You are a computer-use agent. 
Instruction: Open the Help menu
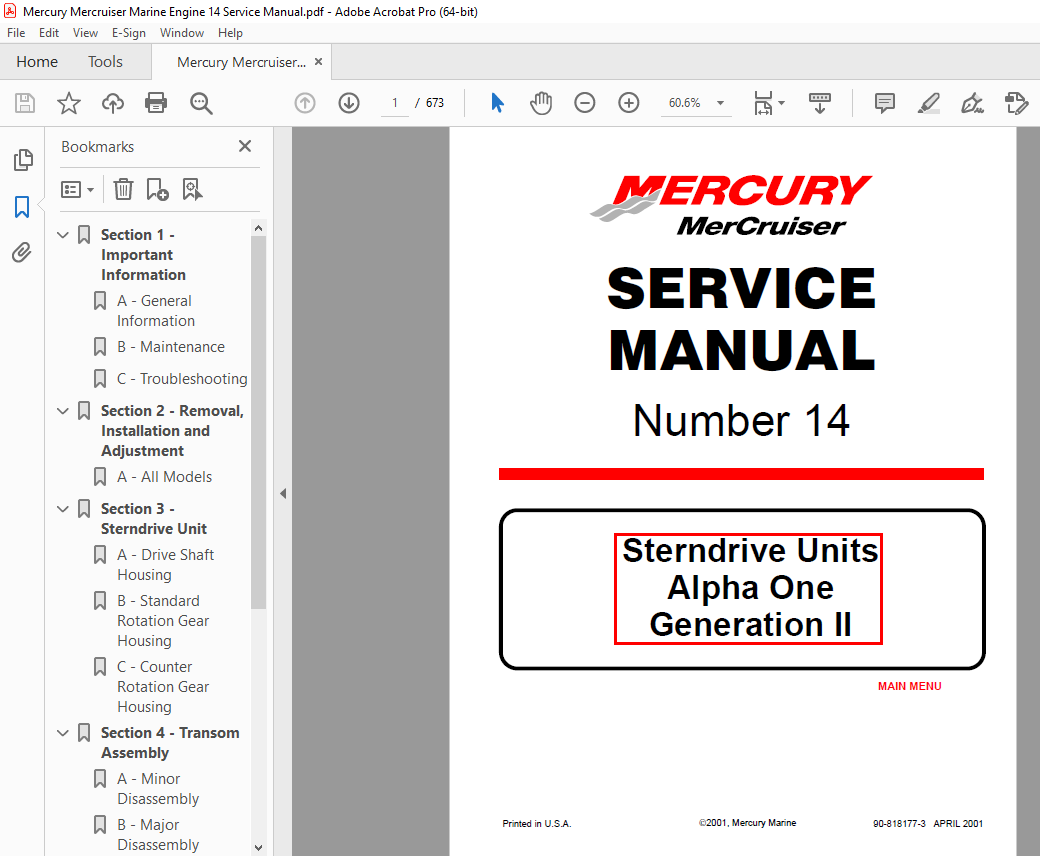tap(230, 32)
